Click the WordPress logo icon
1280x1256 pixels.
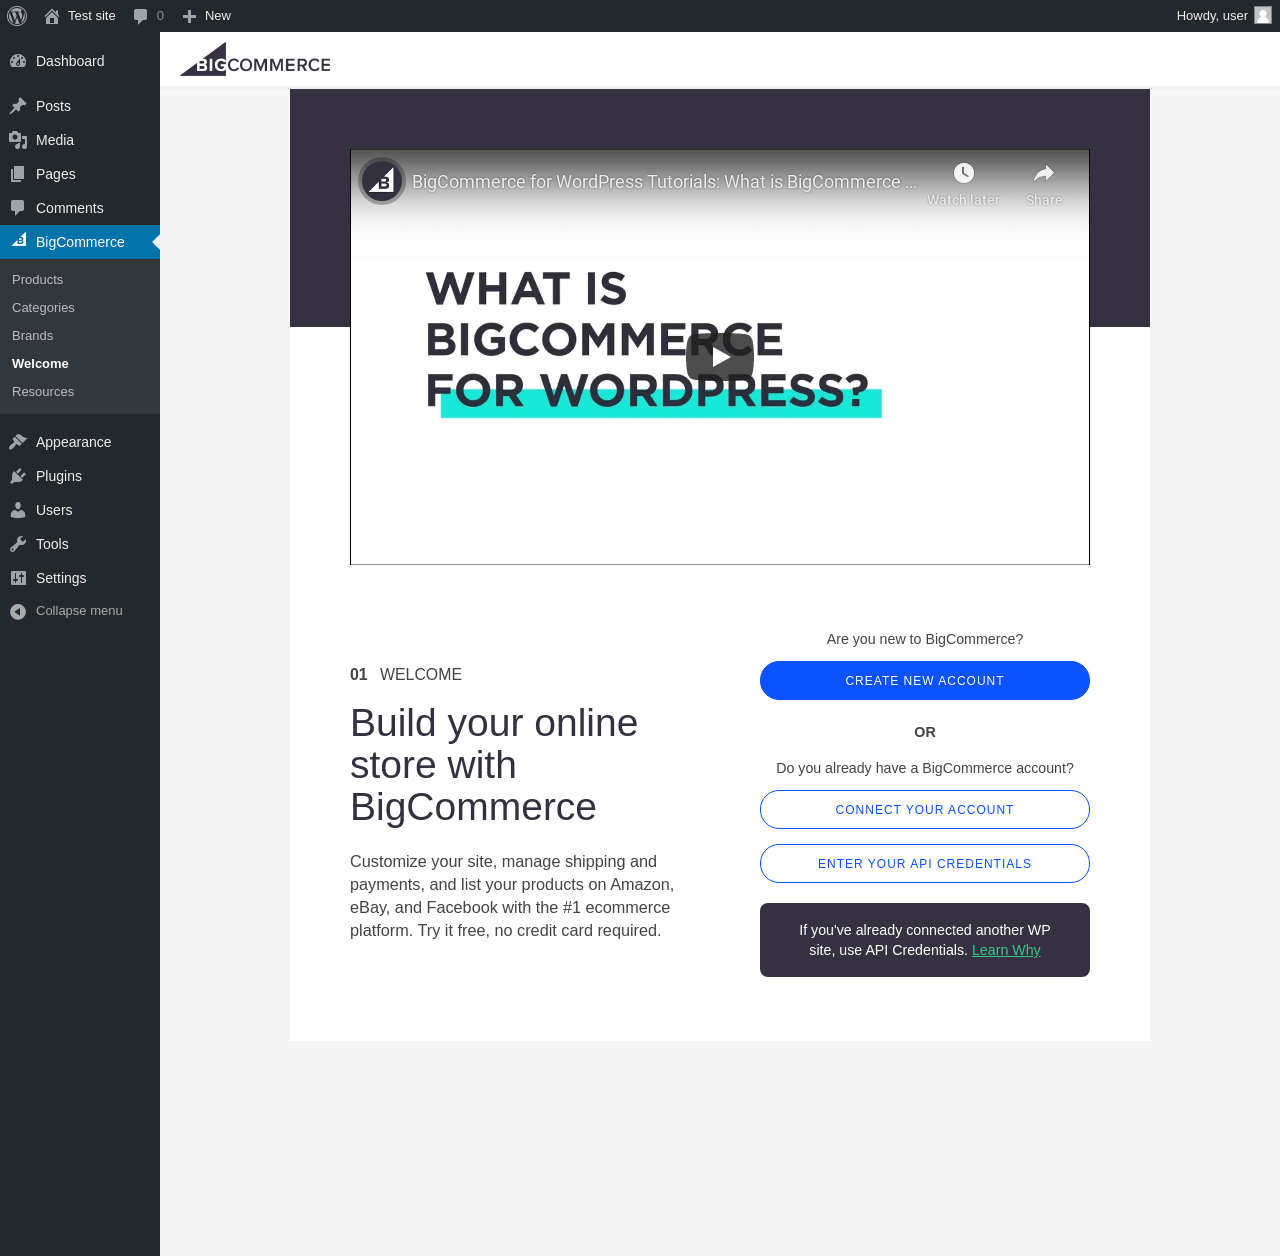[x=17, y=16]
